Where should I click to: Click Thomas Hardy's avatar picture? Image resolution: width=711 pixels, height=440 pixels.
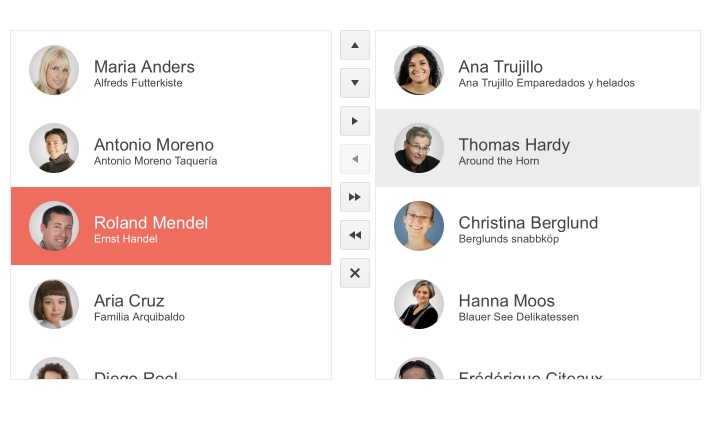tap(419, 148)
